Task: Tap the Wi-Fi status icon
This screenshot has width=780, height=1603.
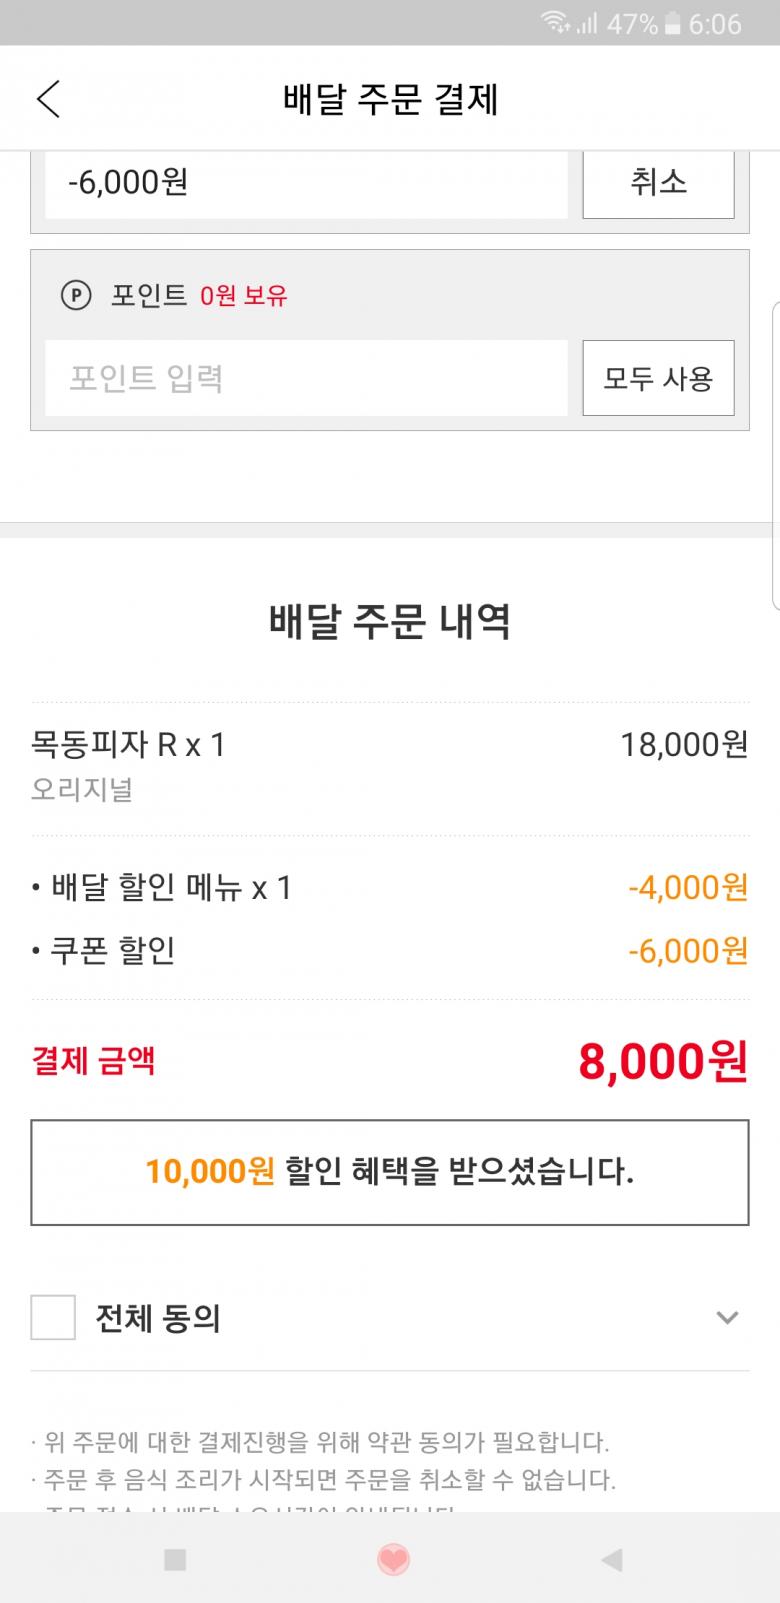Action: click(x=555, y=23)
